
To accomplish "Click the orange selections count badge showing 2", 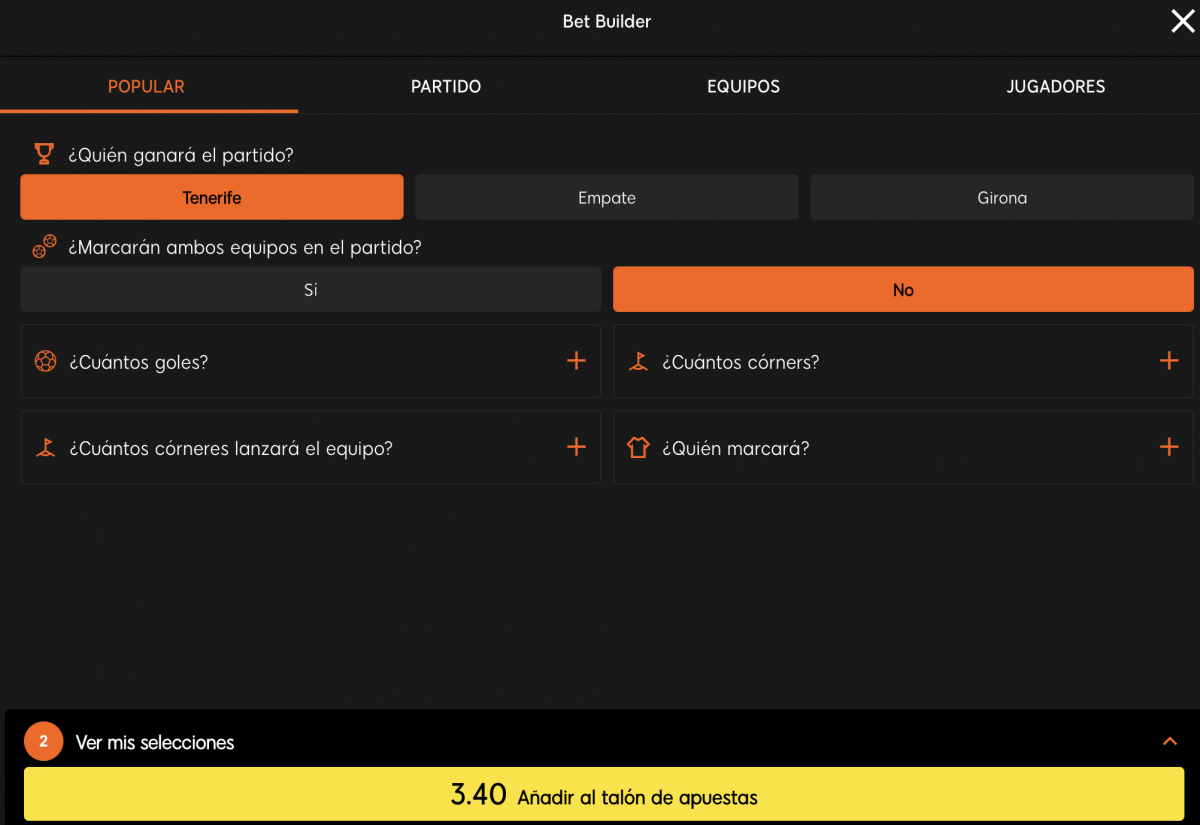I will [43, 742].
